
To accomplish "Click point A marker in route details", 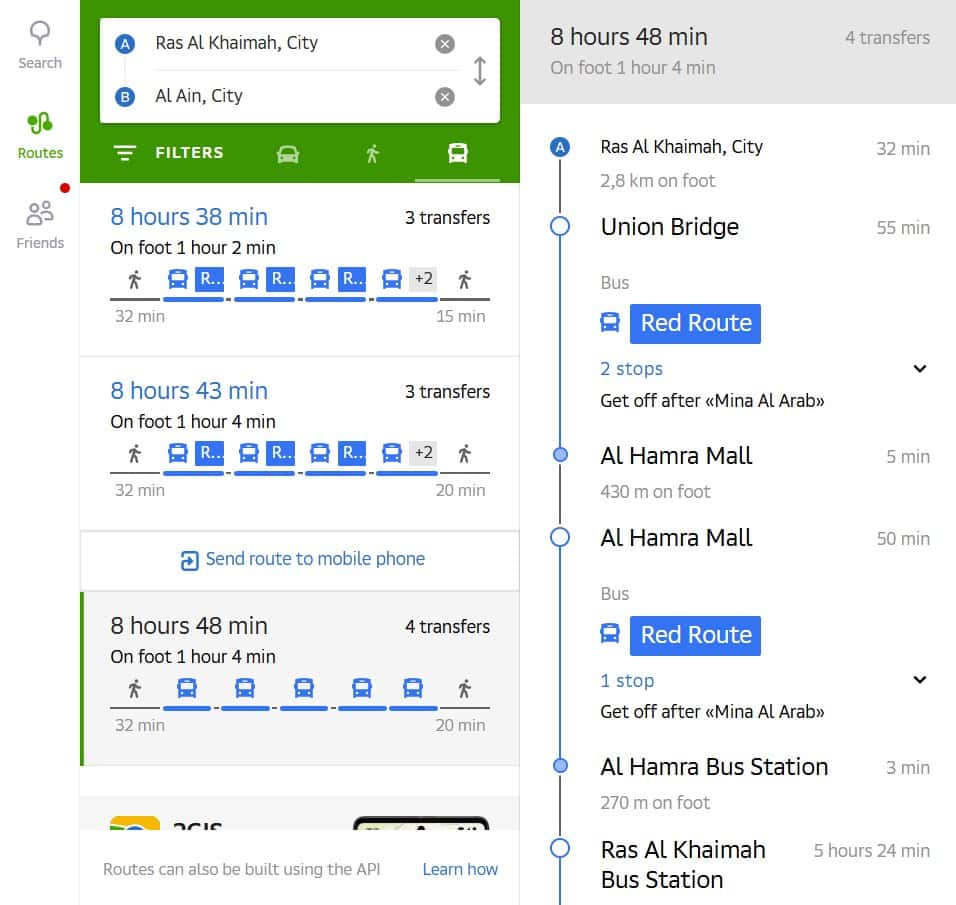I will 560,147.
